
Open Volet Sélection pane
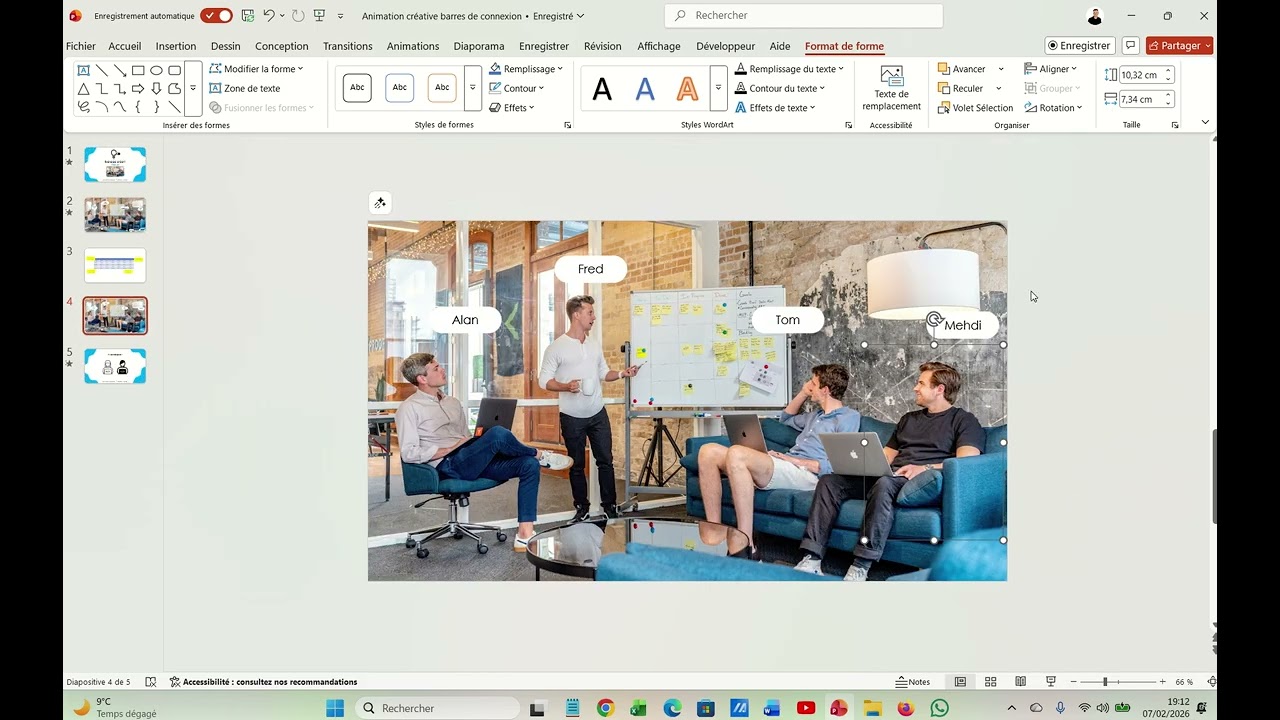click(x=975, y=108)
